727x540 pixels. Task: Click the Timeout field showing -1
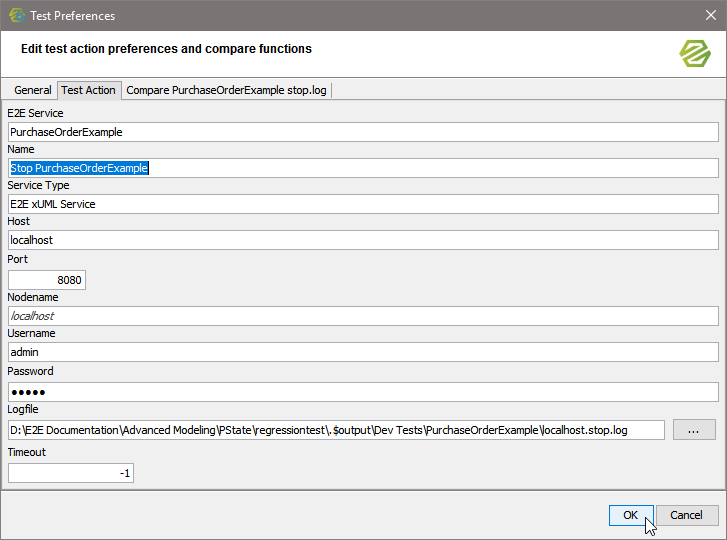[71, 473]
